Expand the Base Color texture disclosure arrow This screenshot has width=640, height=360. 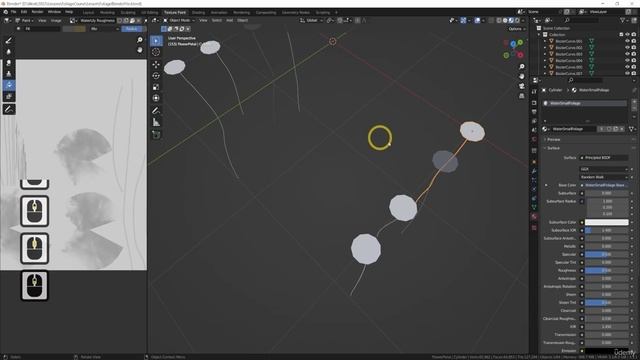click(546, 185)
